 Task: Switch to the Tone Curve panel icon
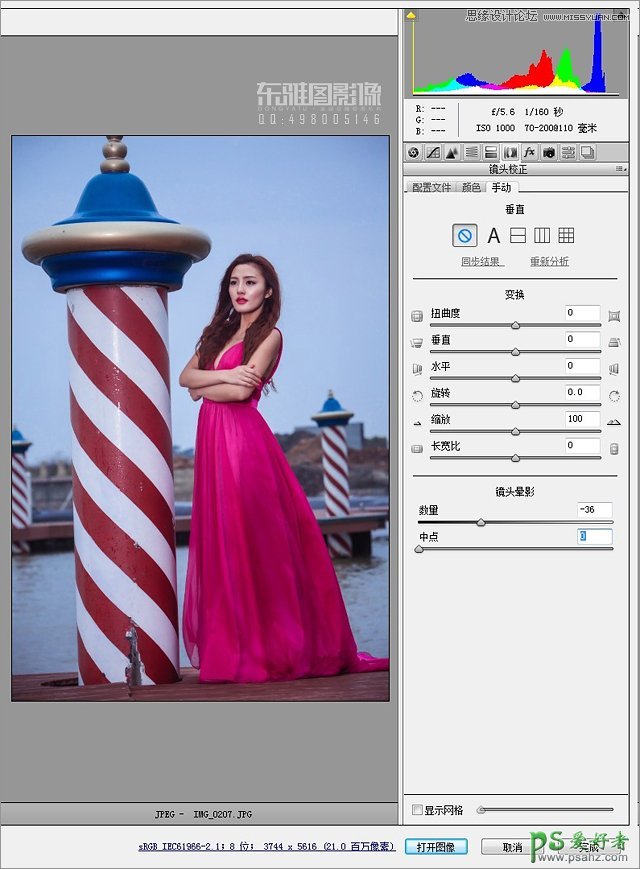[x=432, y=153]
